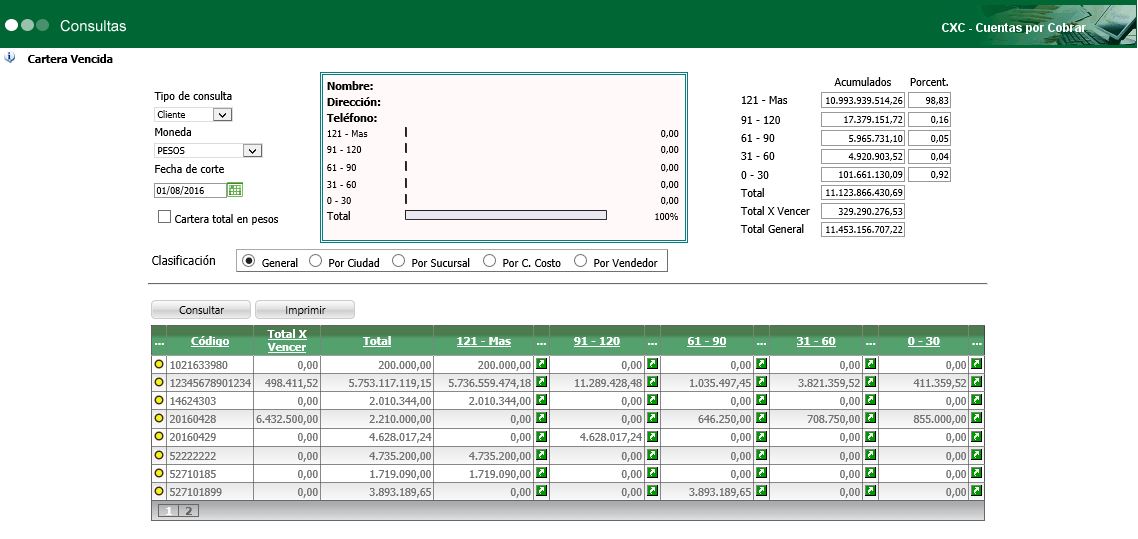Click the 0 - 30 Acumulados value field

[862, 175]
